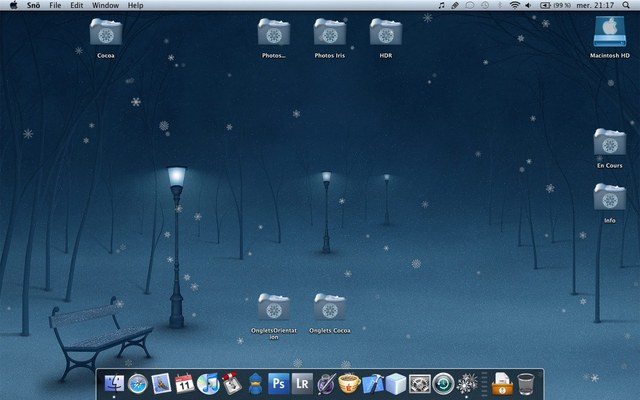The height and width of the screenshot is (400, 640).
Task: Open the Edit menu
Action: tap(76, 5)
